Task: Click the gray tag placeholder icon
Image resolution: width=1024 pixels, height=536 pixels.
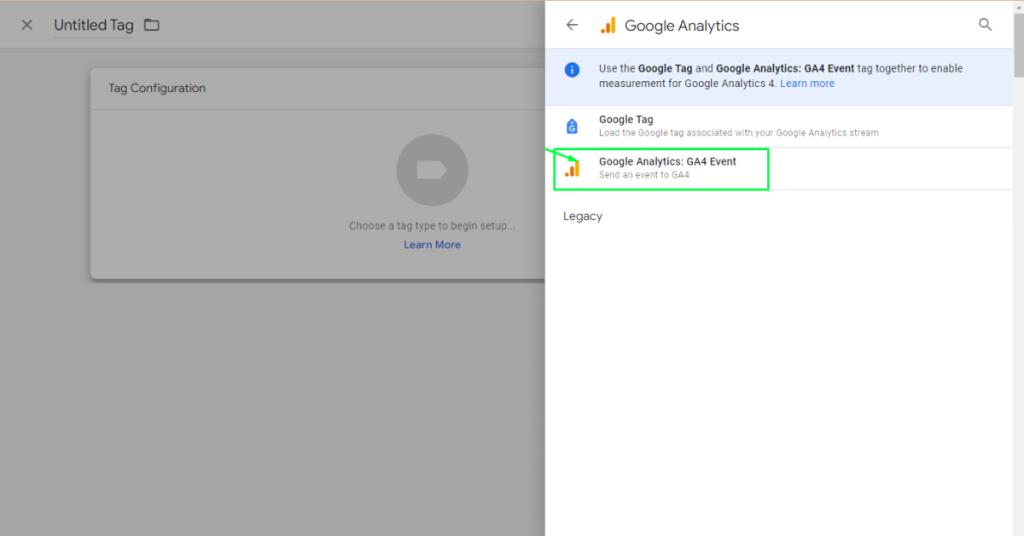Action: click(432, 170)
